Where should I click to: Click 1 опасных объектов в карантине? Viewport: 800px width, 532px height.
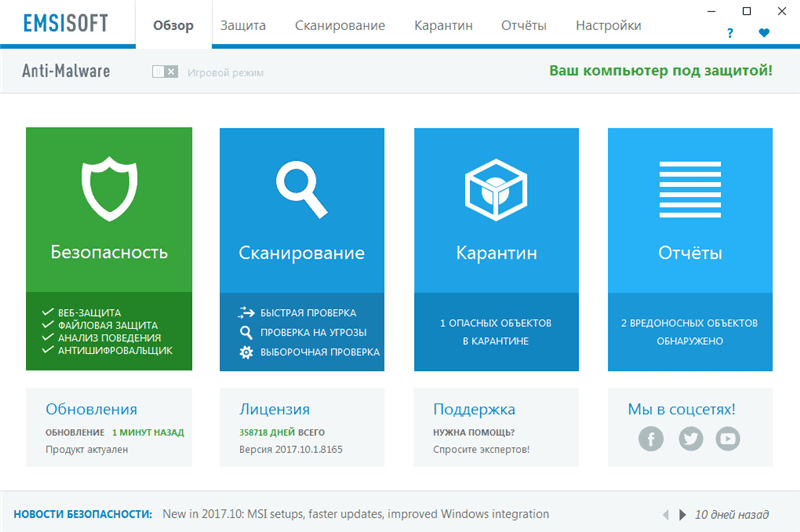[496, 332]
